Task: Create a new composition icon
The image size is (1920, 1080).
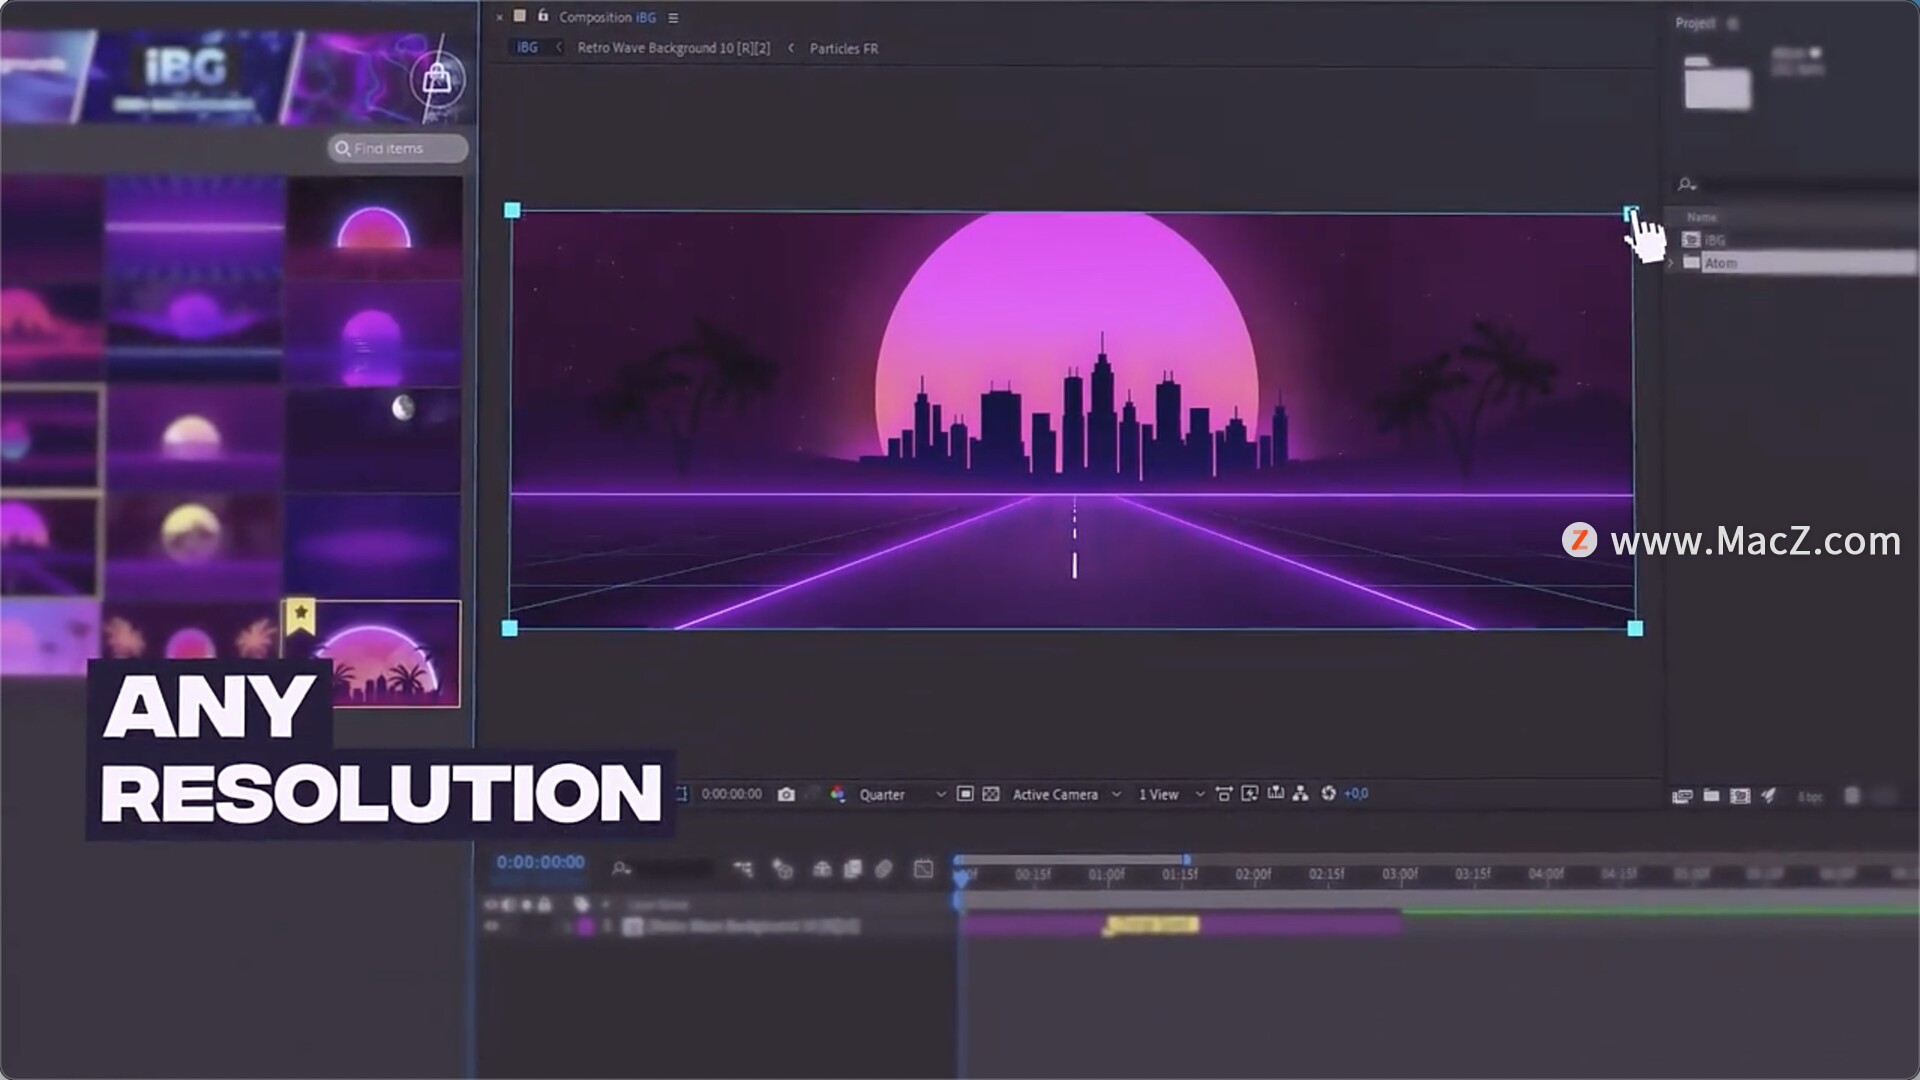Action: pyautogui.click(x=1740, y=796)
